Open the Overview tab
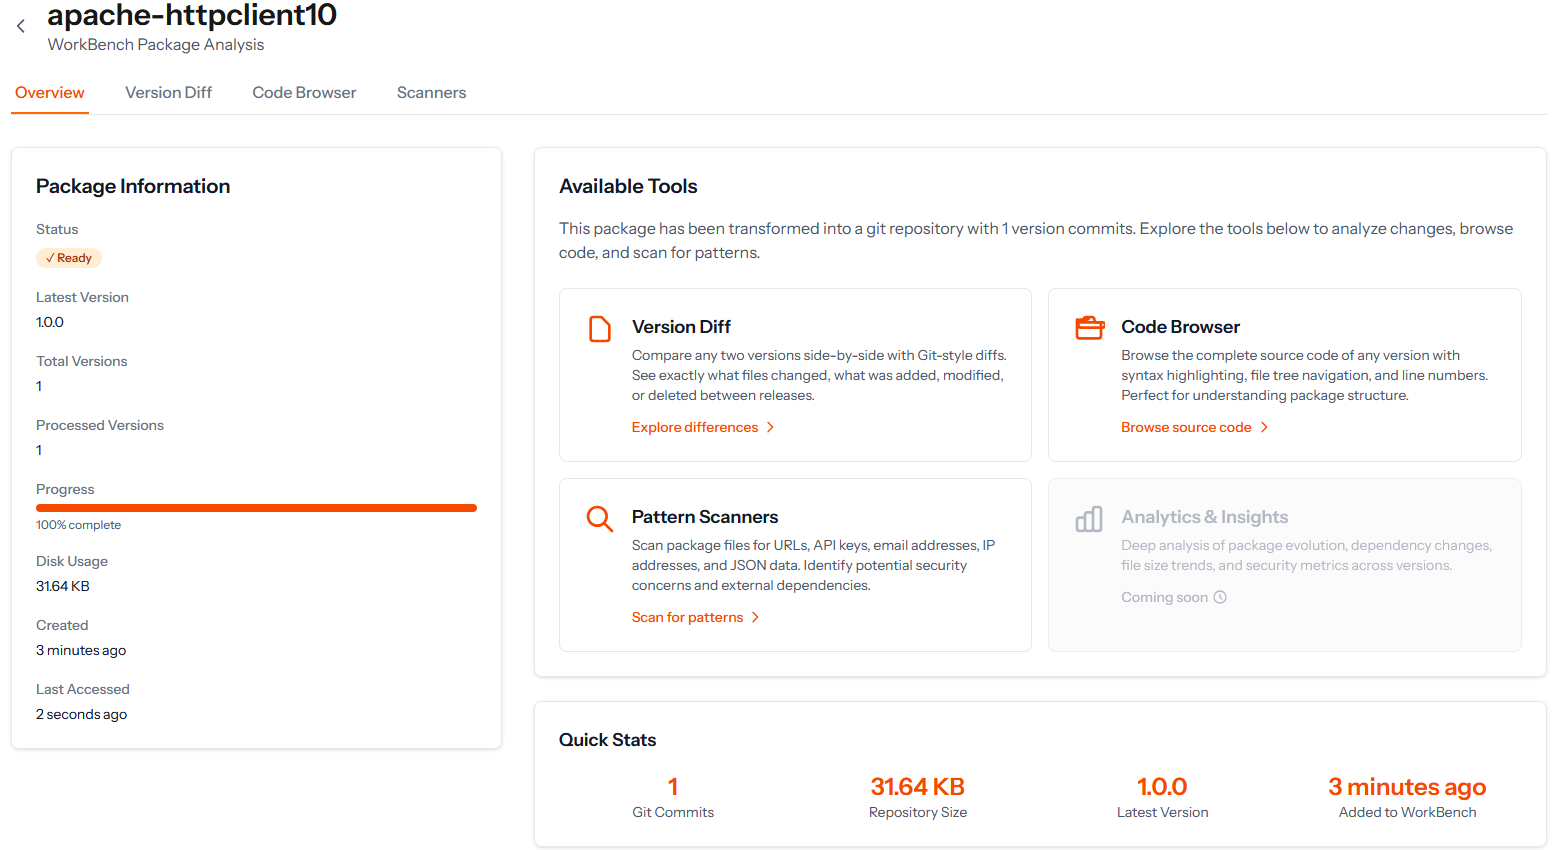Image resolution: width=1562 pixels, height=850 pixels. 50,93
